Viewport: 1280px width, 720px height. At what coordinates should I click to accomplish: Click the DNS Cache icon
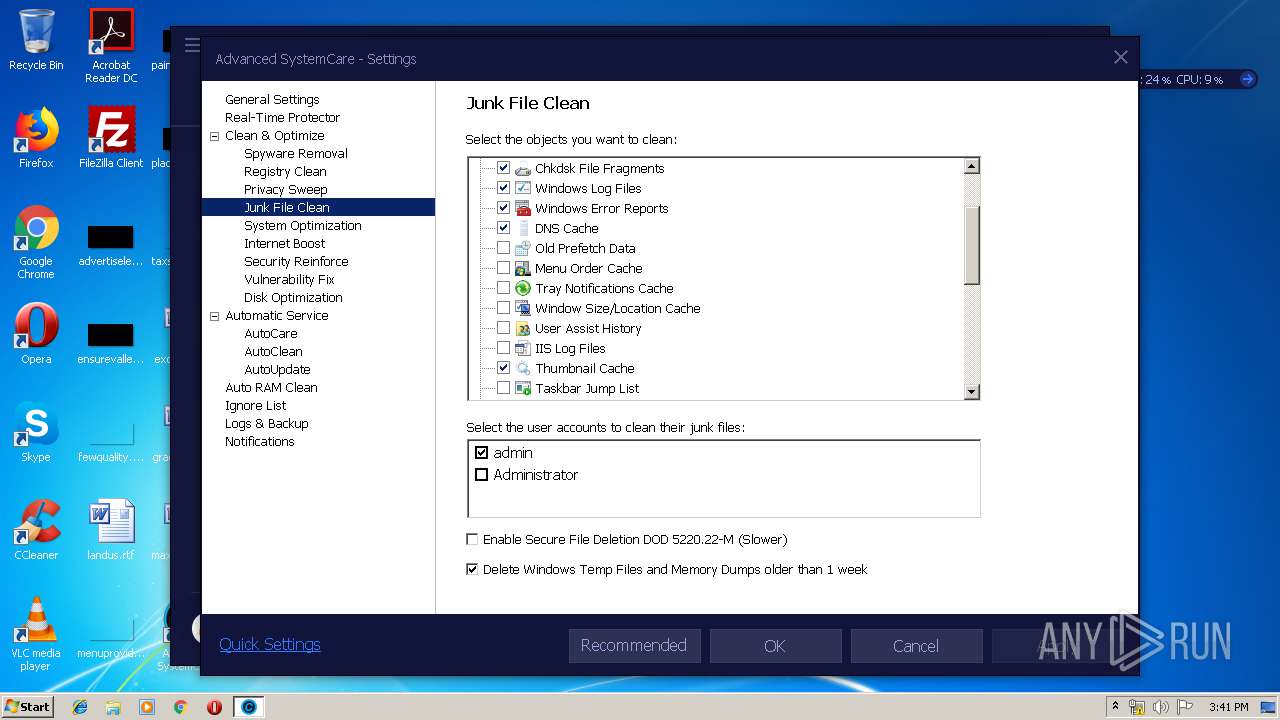click(x=522, y=228)
